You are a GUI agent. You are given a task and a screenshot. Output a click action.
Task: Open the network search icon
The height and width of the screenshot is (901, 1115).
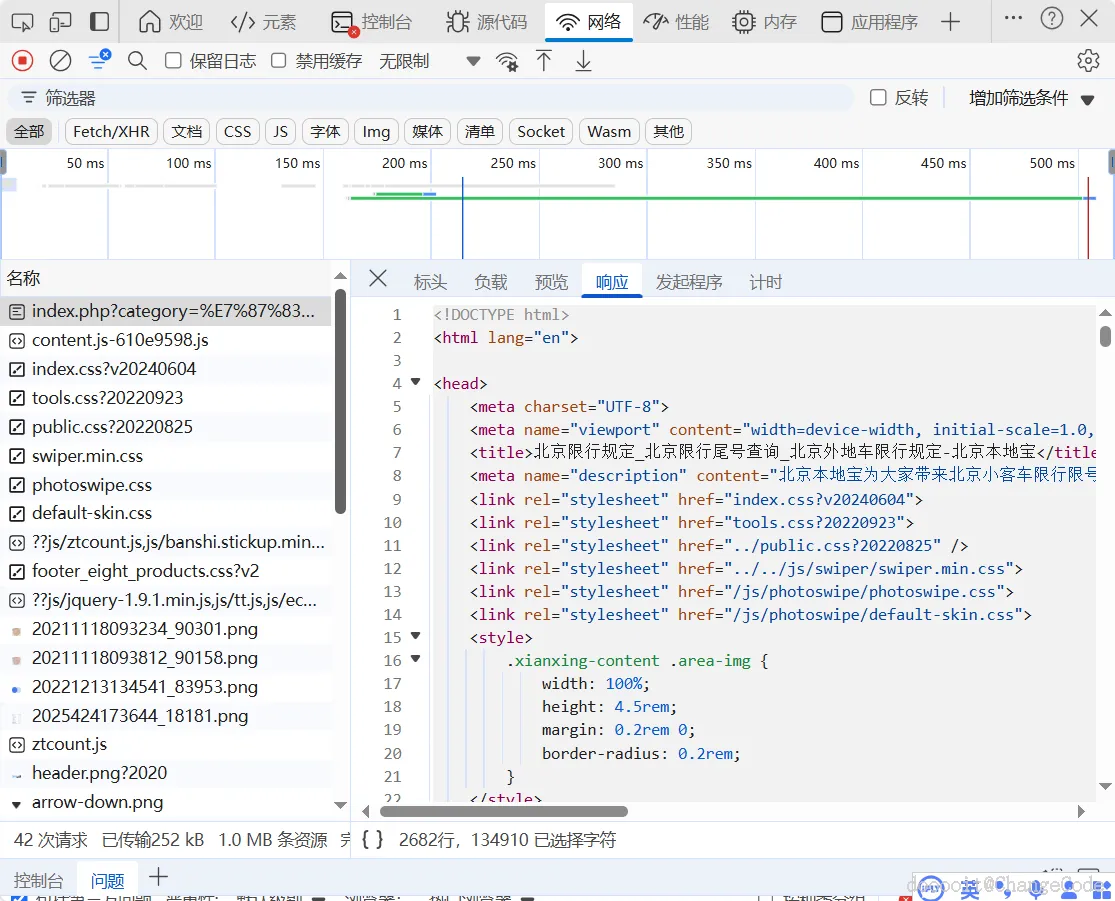coord(137,61)
